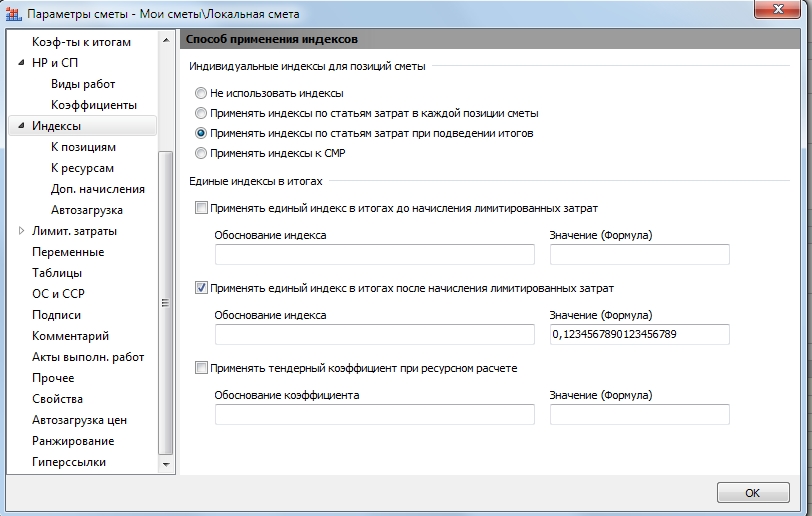Click 'Единые индексы в итогах' group label

tap(256, 181)
